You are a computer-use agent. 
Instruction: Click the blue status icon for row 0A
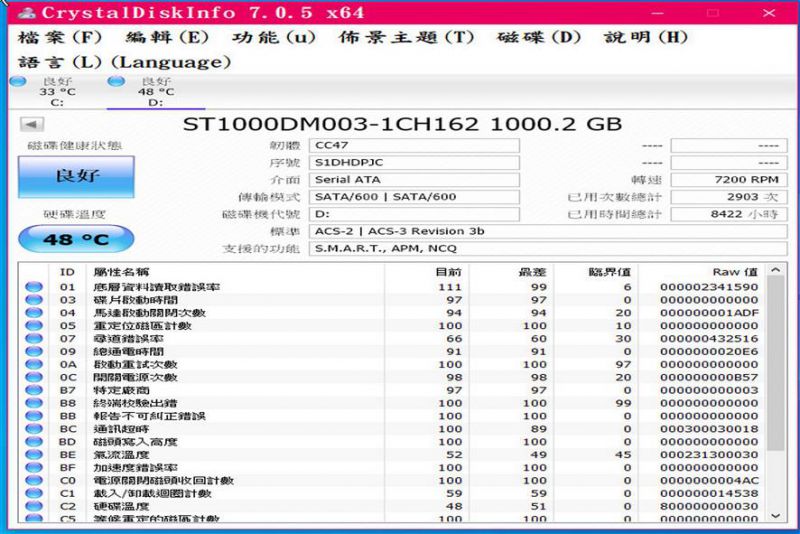coord(34,364)
